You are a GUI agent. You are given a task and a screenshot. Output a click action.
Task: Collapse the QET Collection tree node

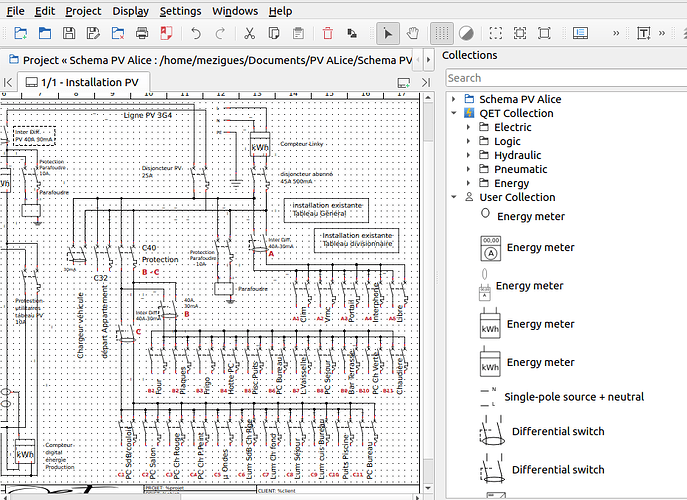click(454, 113)
